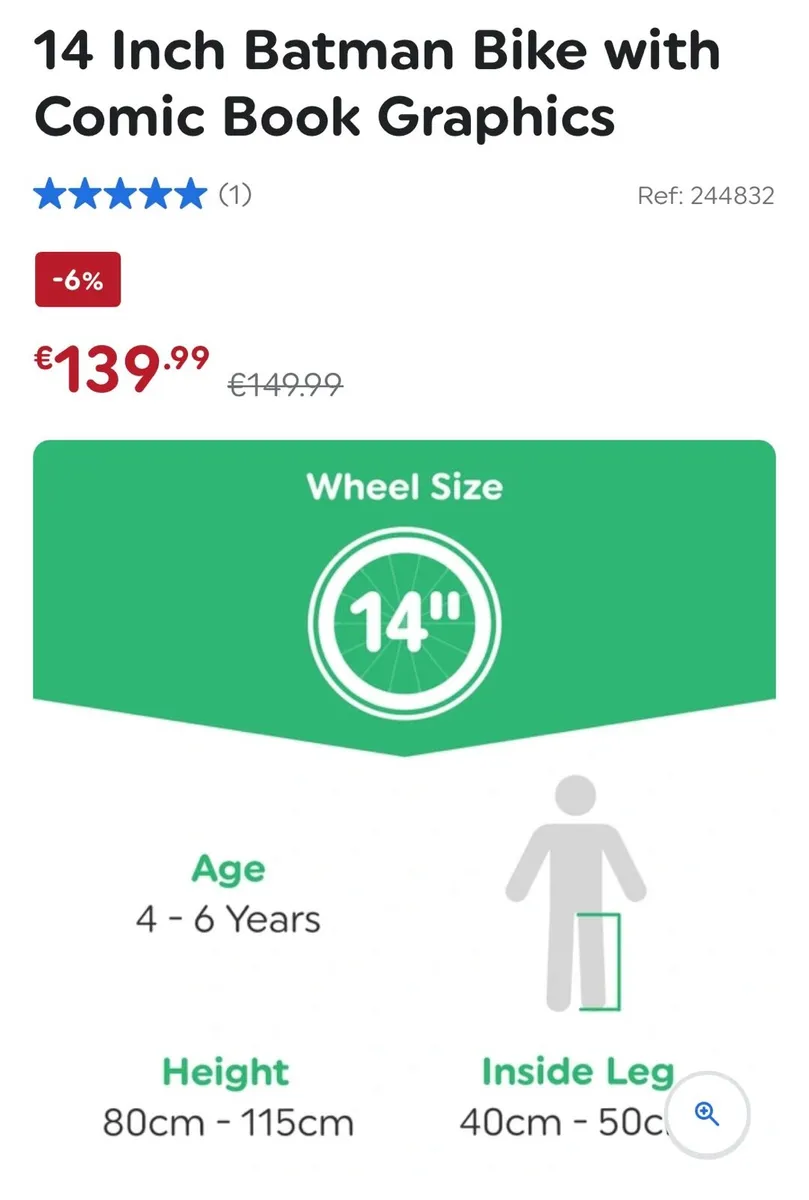Select the grey person silhouette figure
This screenshot has height=1200, width=809.
pos(575,892)
